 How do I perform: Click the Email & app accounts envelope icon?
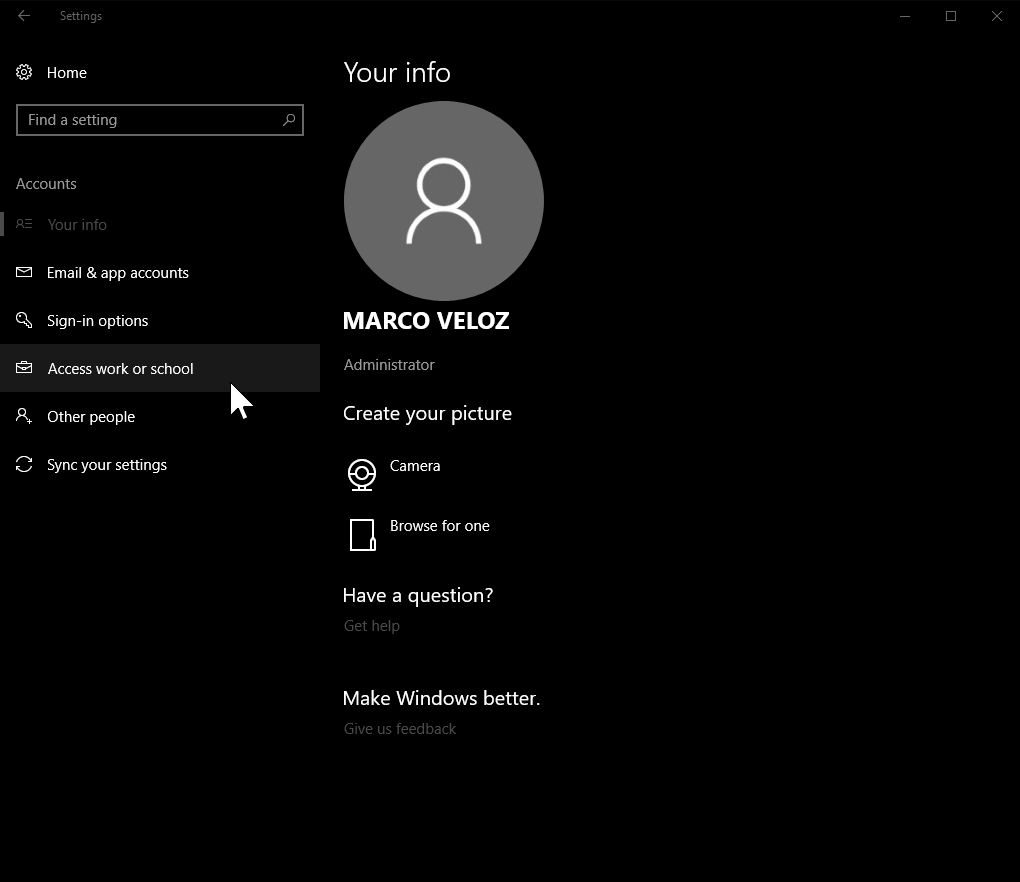pyautogui.click(x=24, y=272)
